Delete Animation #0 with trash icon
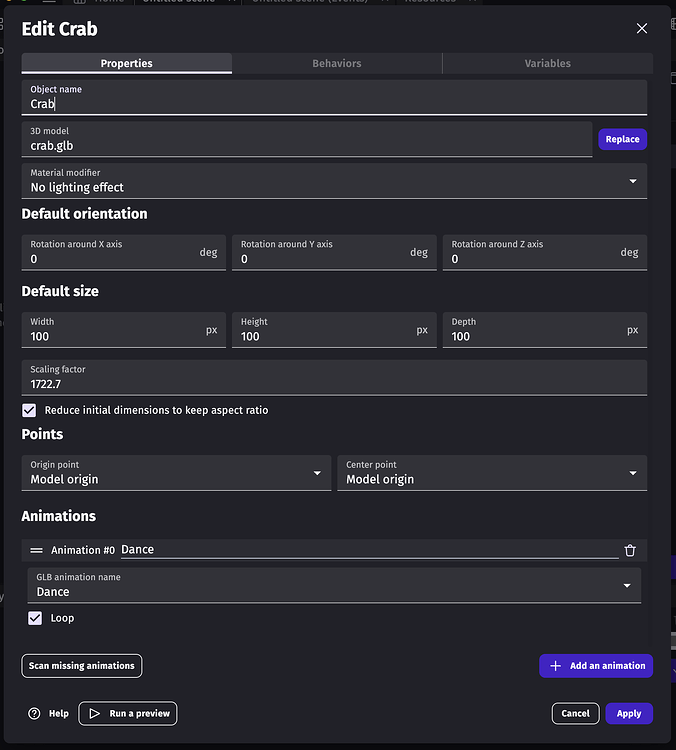Image resolution: width=676 pixels, height=750 pixels. (x=630, y=551)
